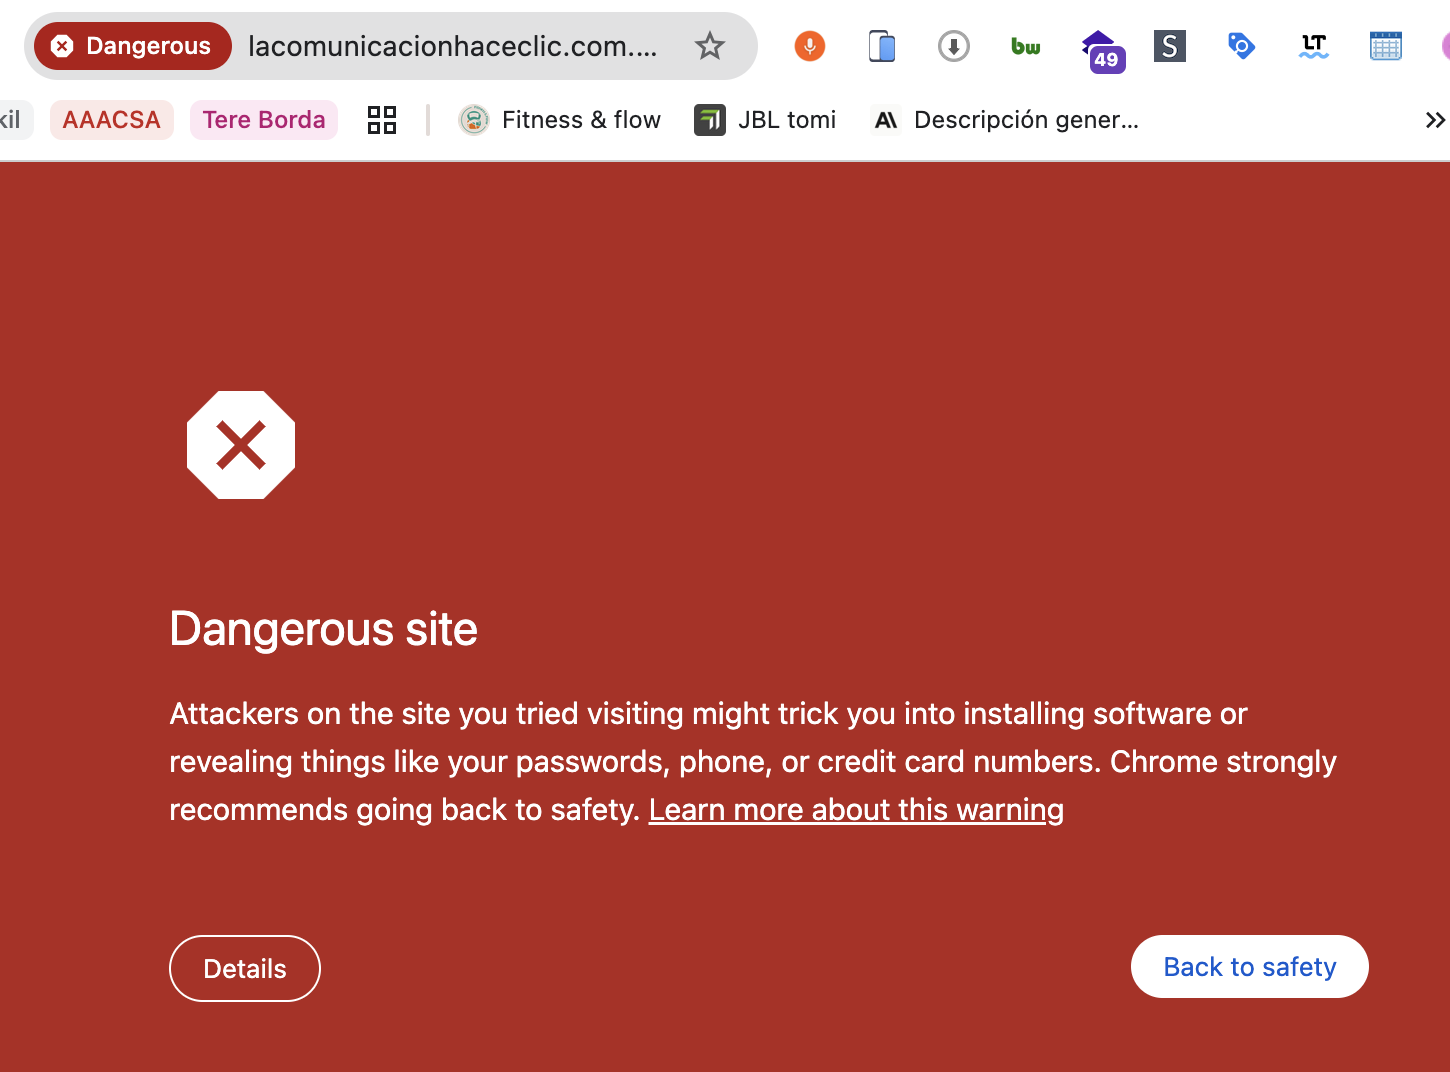The image size is (1450, 1072).
Task: Open the orange microphone extension
Action: tap(810, 46)
